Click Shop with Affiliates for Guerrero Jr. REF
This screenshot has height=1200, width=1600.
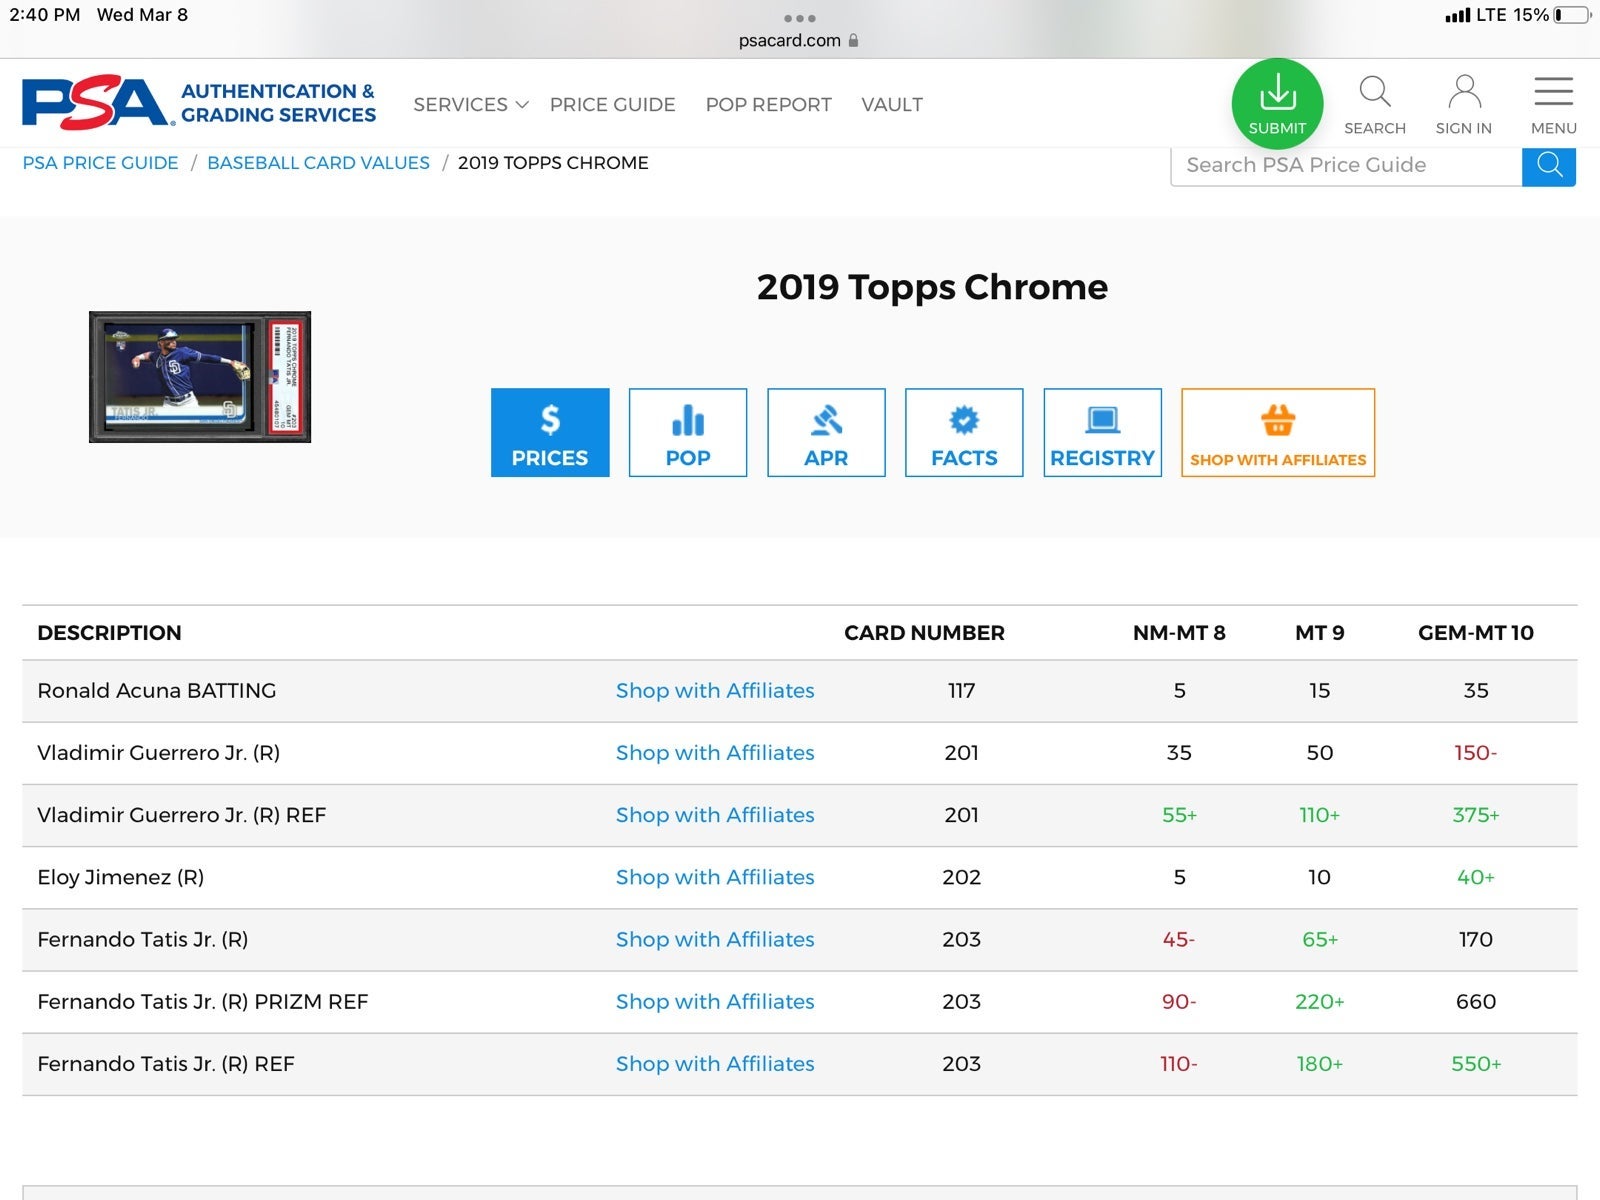715,815
